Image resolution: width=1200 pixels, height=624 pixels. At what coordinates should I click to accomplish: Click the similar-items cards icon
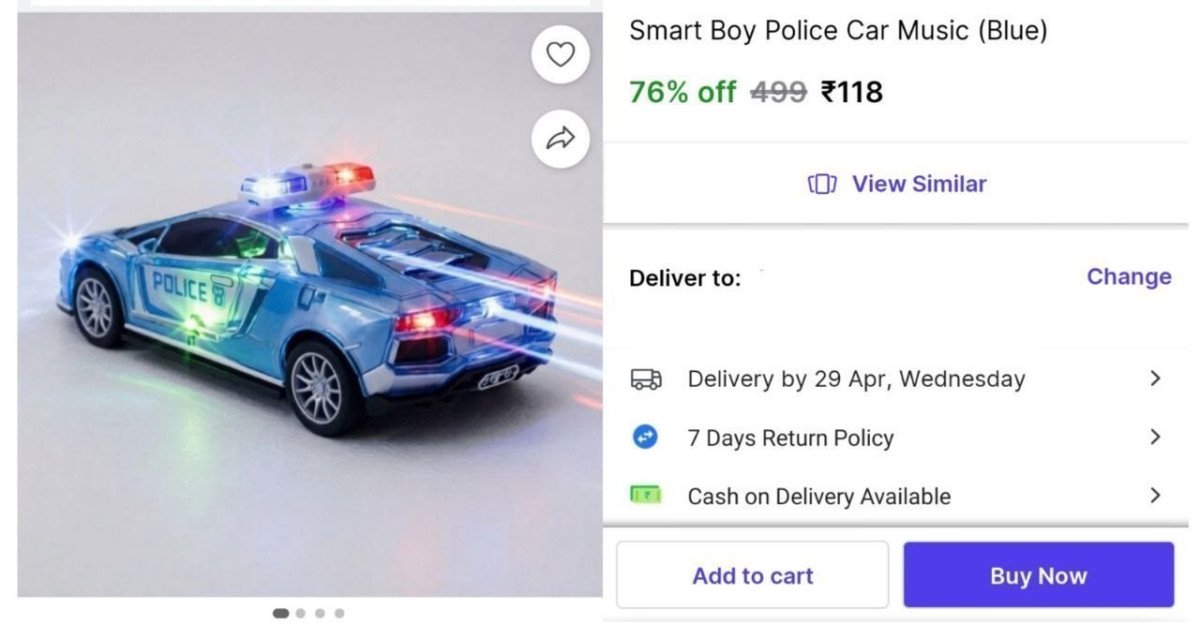(821, 184)
